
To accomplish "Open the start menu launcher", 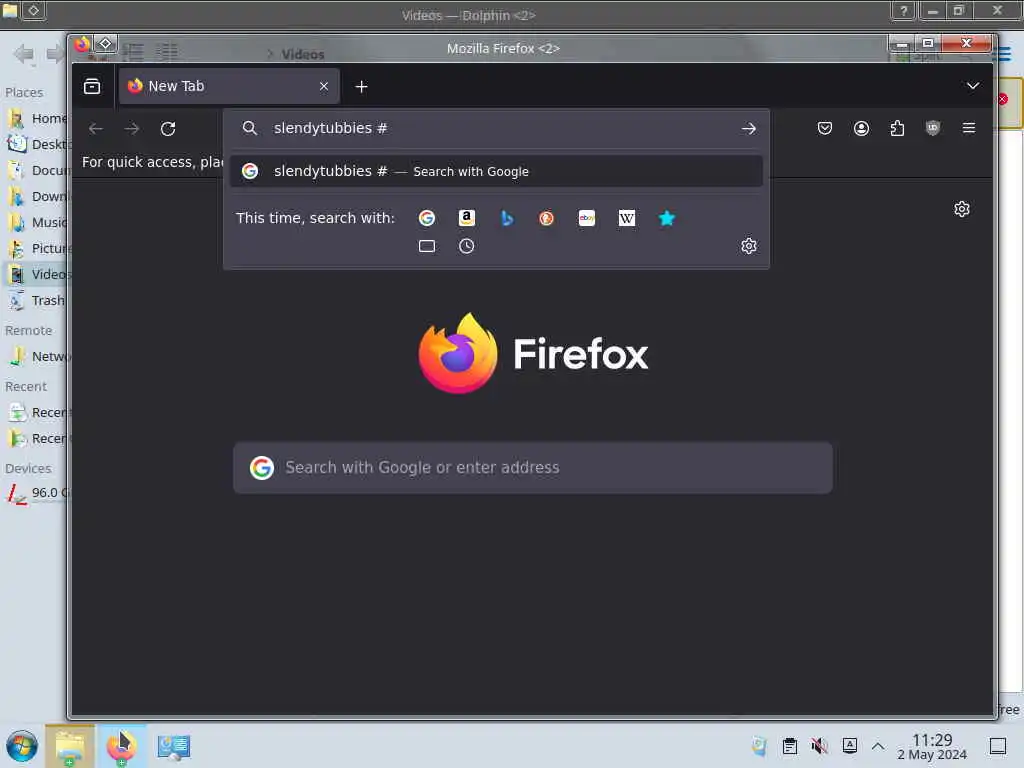I will point(22,746).
